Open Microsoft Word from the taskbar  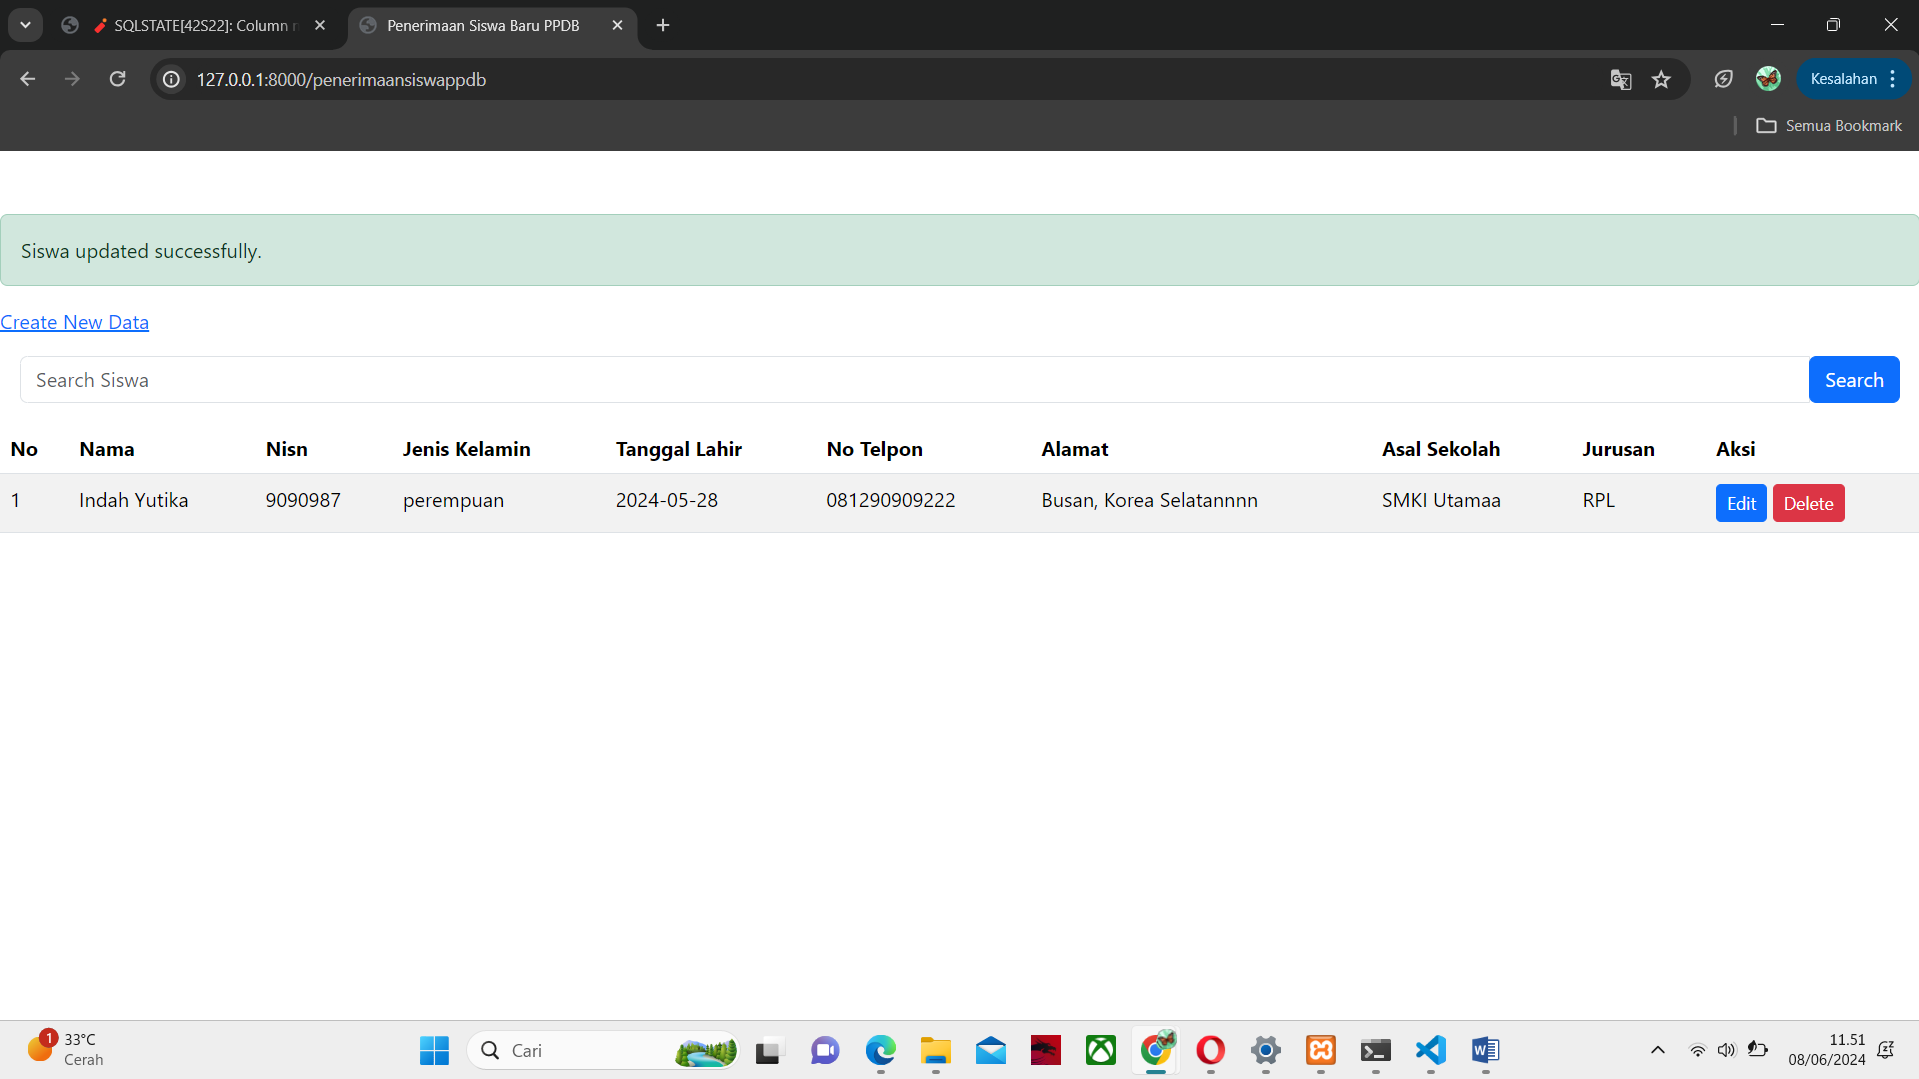[x=1485, y=1050]
